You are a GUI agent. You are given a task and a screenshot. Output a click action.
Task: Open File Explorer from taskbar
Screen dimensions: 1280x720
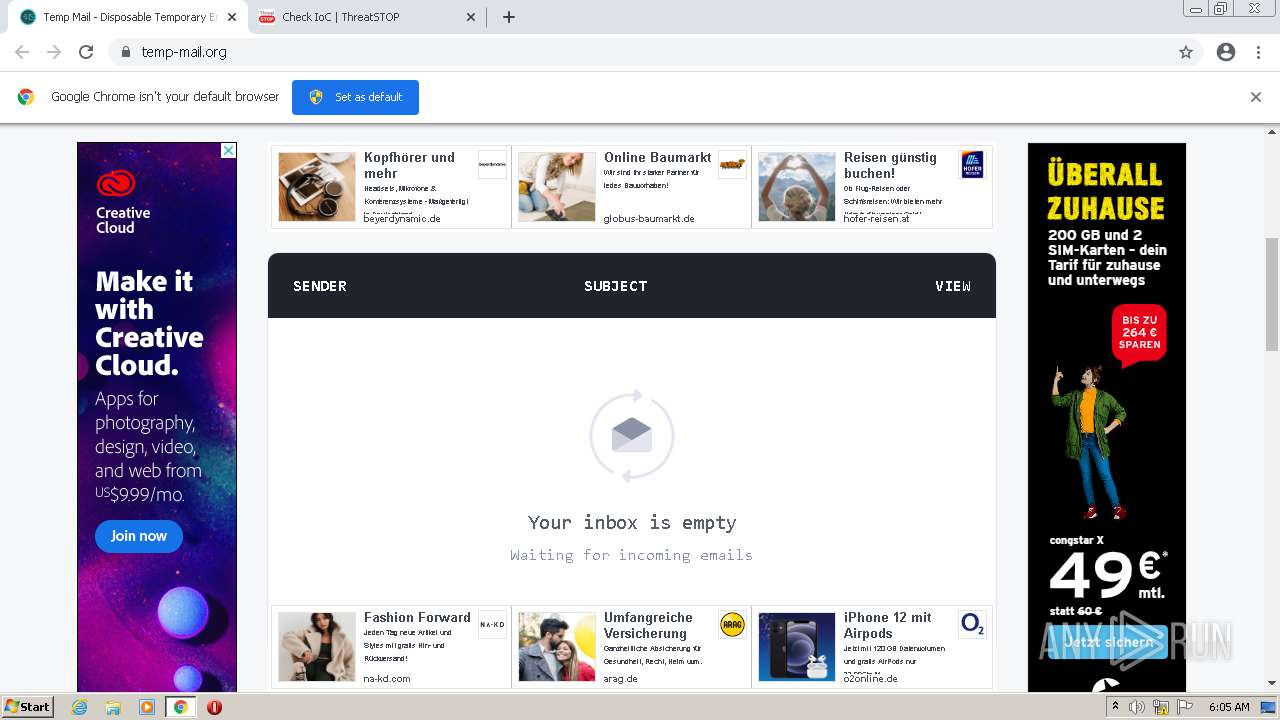coord(113,707)
